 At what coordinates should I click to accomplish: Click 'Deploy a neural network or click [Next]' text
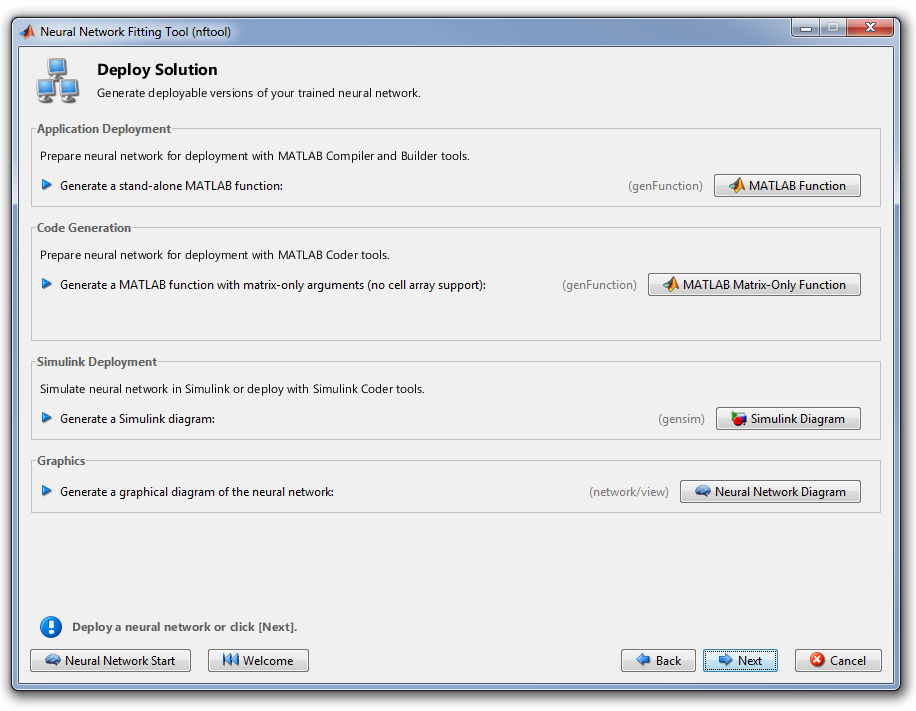(x=185, y=627)
